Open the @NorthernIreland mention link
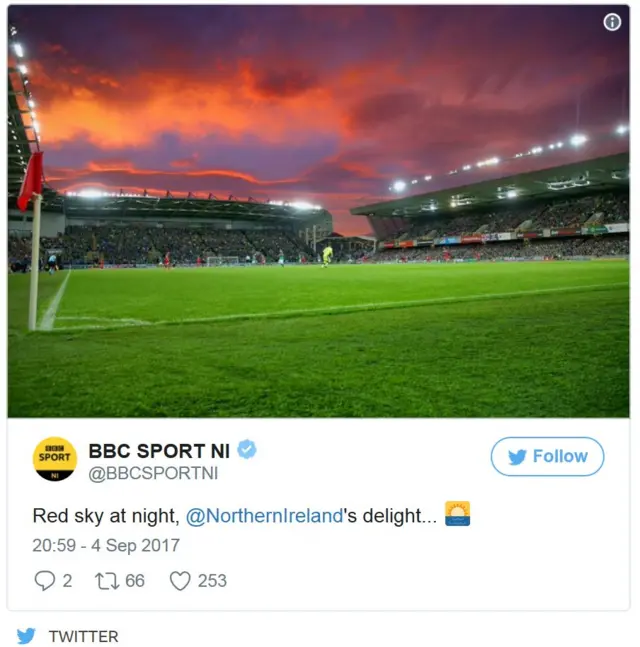This screenshot has width=640, height=647. coord(265,516)
